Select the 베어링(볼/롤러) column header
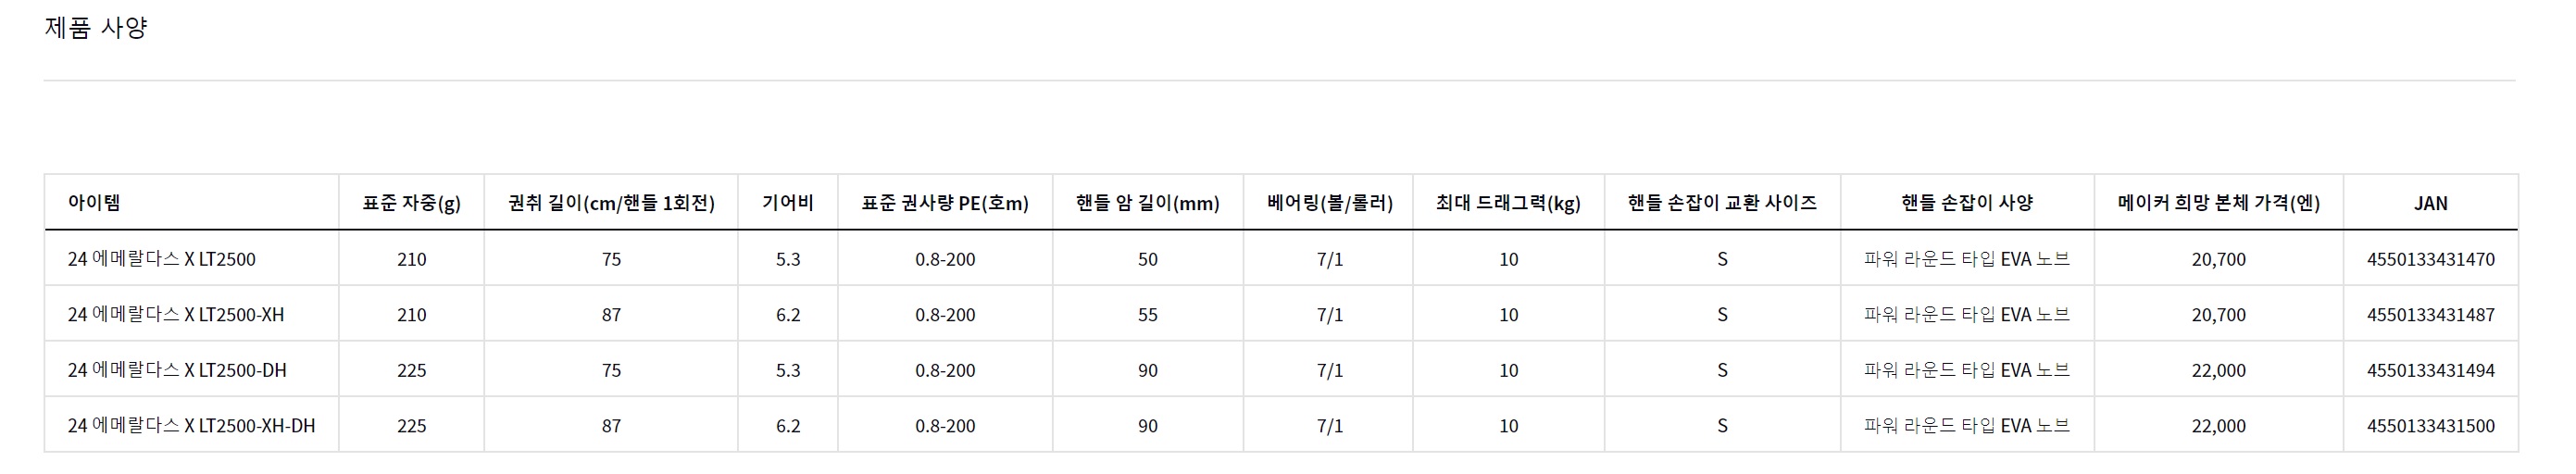The width and height of the screenshot is (2576, 474). (x=1329, y=203)
